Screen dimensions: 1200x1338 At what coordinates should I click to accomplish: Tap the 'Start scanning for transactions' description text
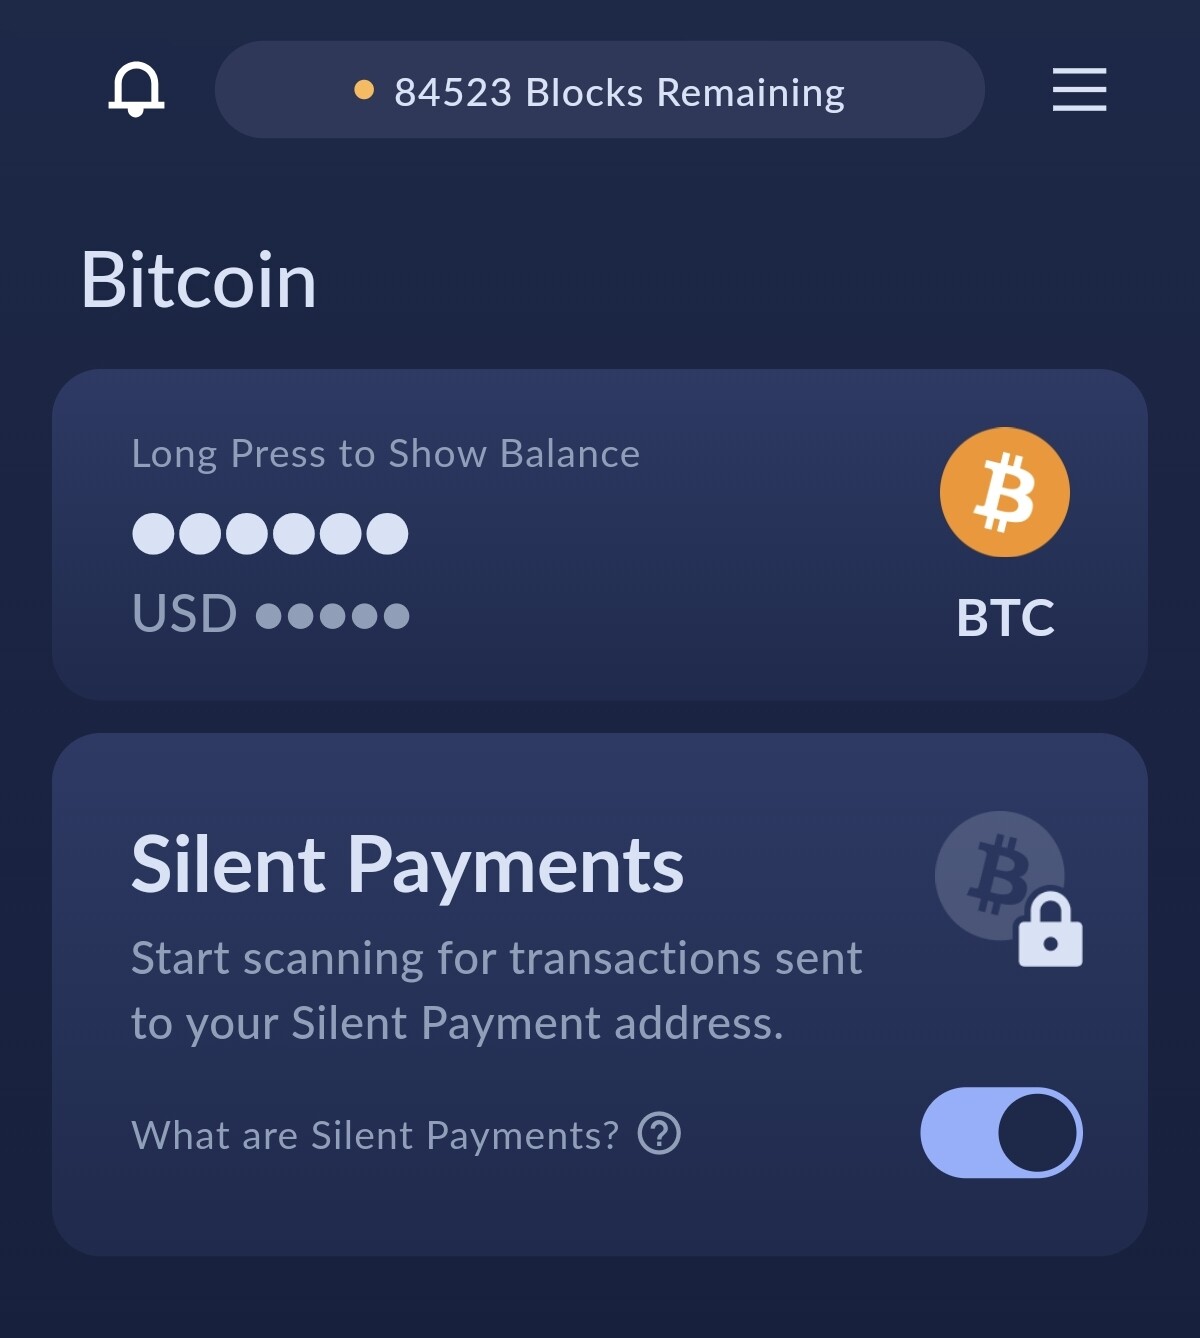click(x=497, y=990)
